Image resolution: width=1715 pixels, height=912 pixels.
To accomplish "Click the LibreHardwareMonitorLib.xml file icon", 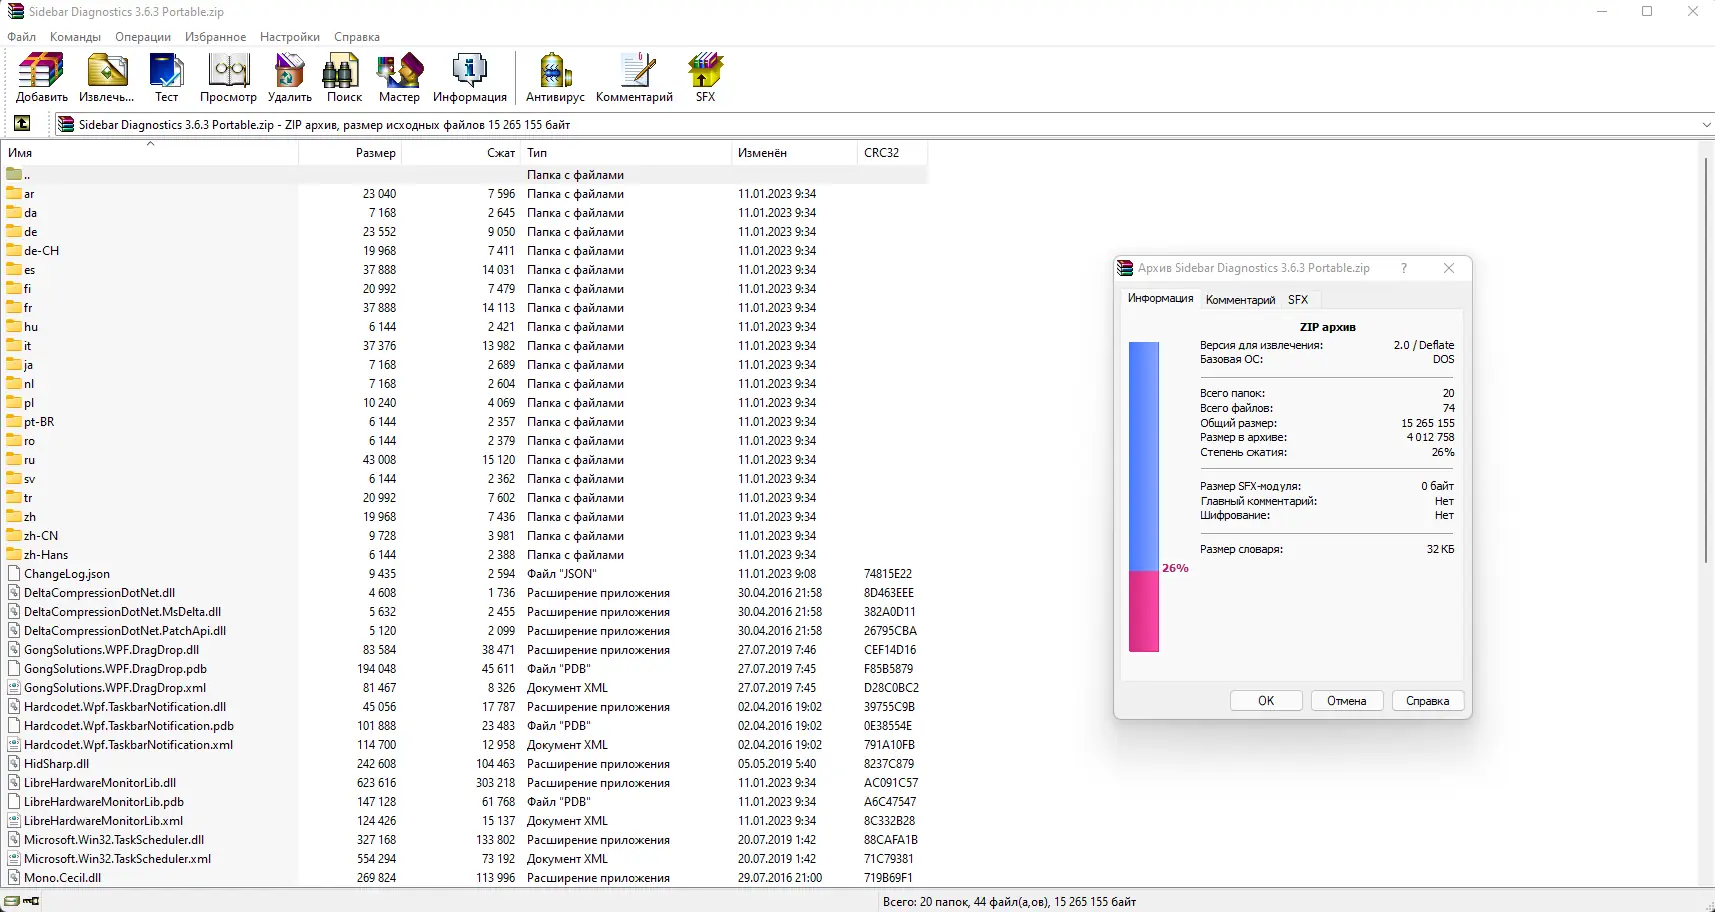I will [14, 821].
